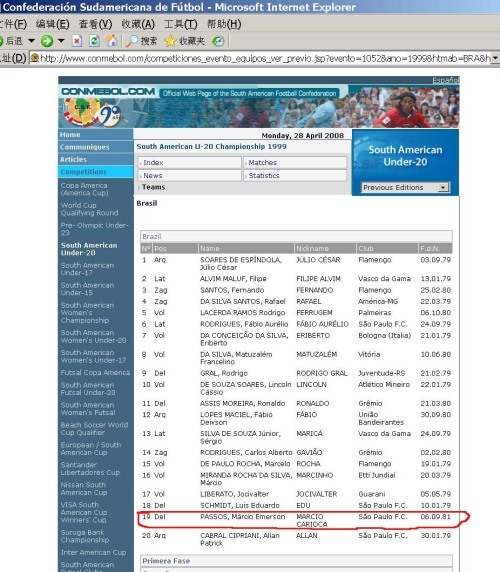Screen dimensions: 500x572
Task: Open the Help (帮助) menu
Action: (x=224, y=24)
